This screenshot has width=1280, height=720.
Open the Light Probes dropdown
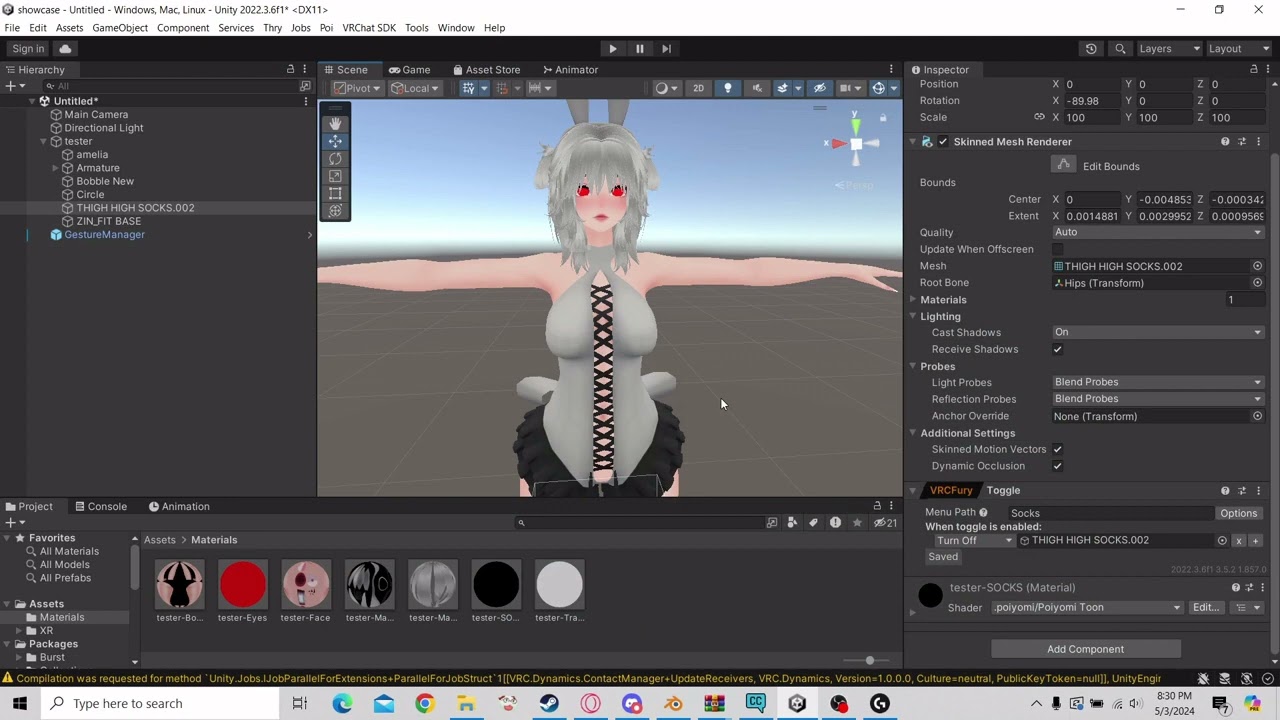tap(1158, 382)
